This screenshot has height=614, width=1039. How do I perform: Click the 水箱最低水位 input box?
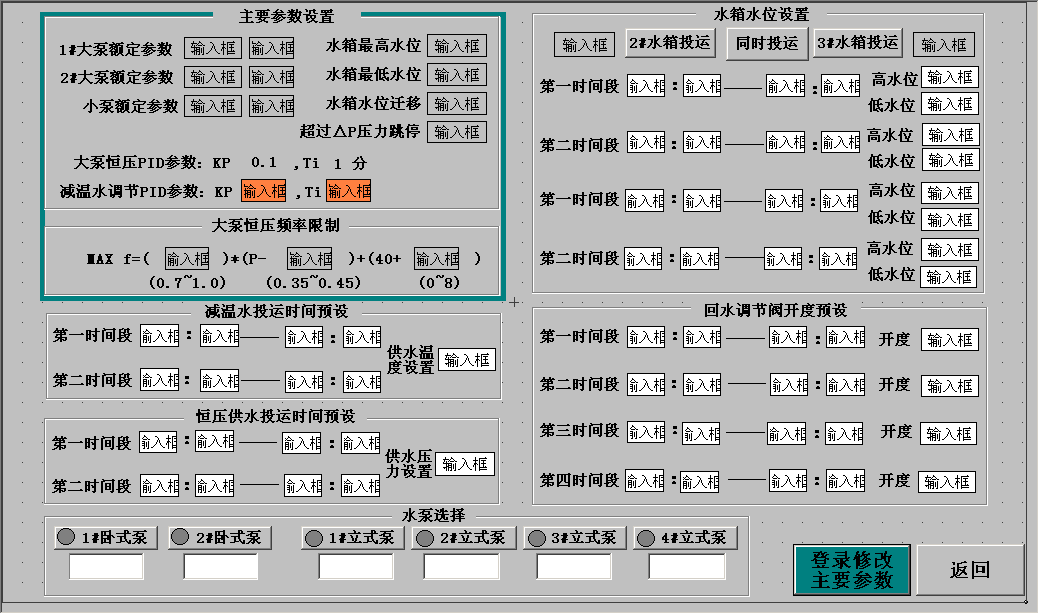[x=457, y=74]
